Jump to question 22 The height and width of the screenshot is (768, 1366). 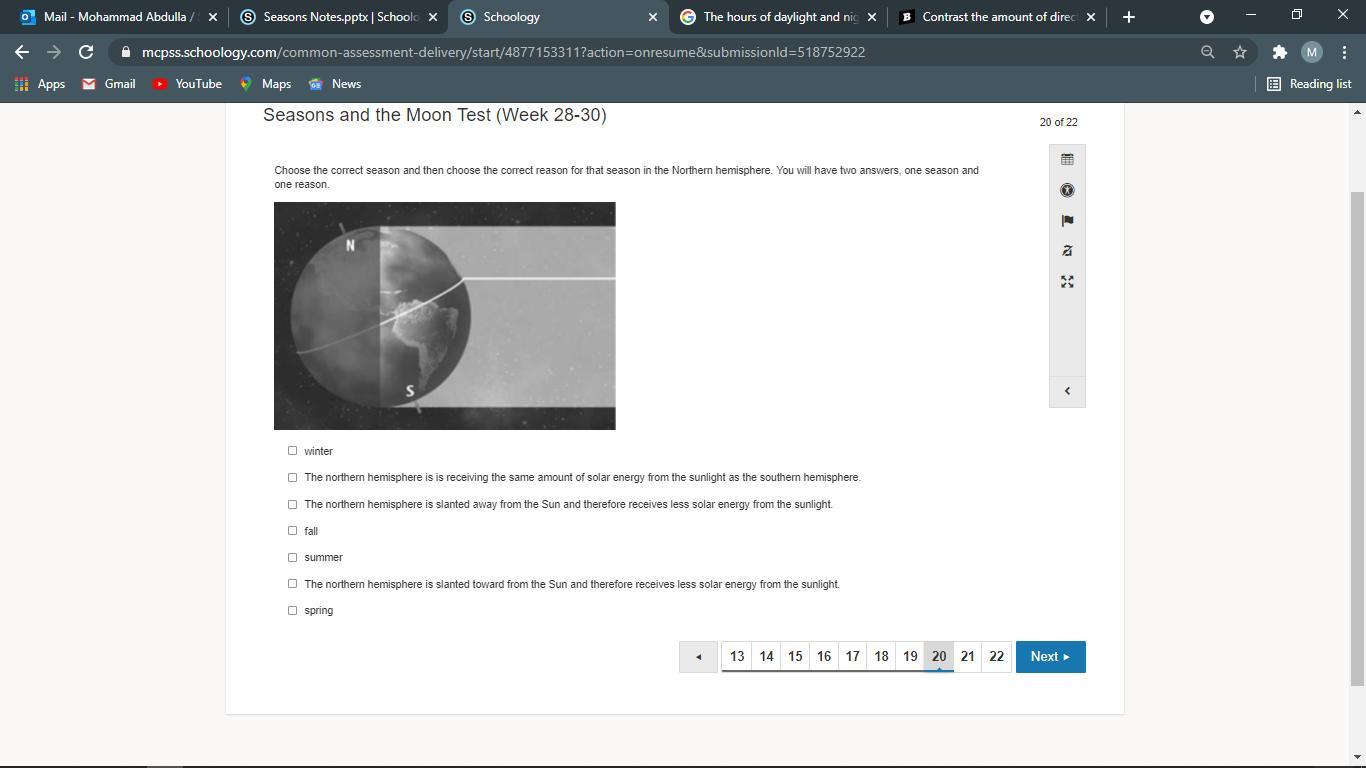coord(996,657)
